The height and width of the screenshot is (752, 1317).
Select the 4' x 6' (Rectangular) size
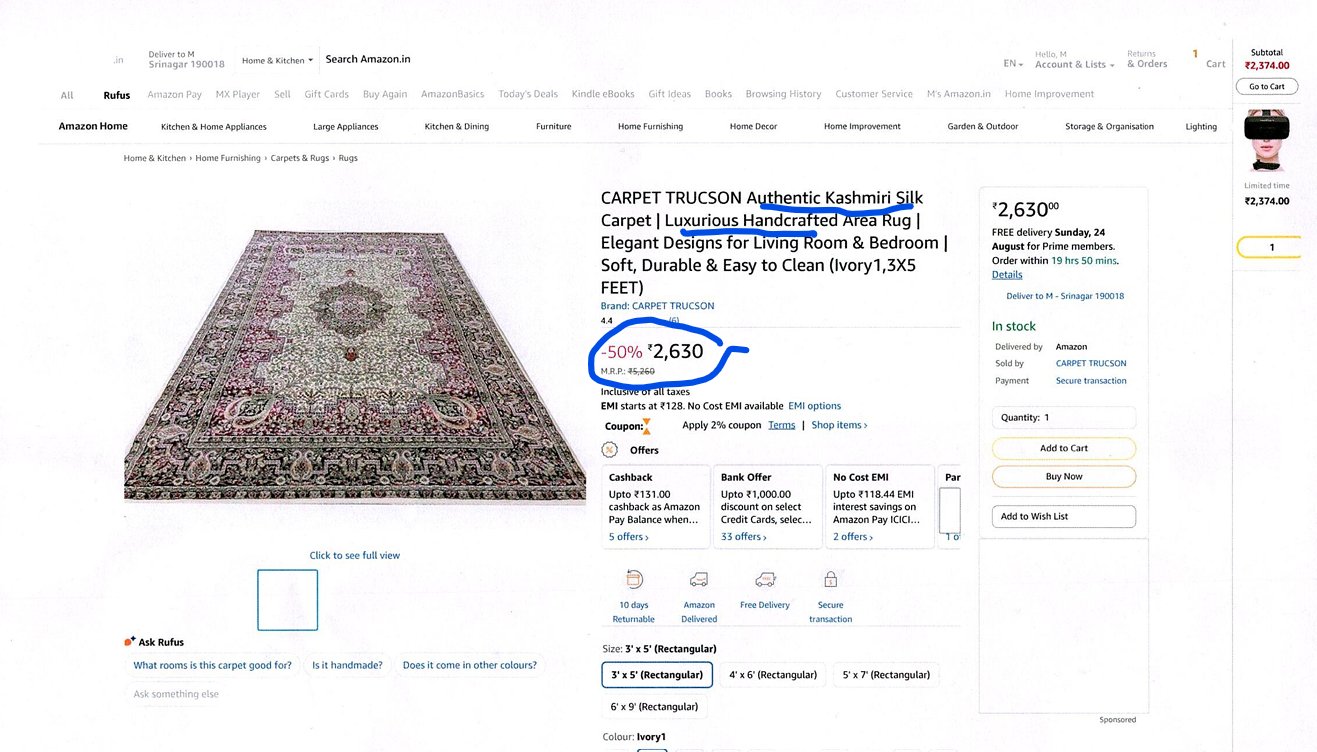(772, 674)
